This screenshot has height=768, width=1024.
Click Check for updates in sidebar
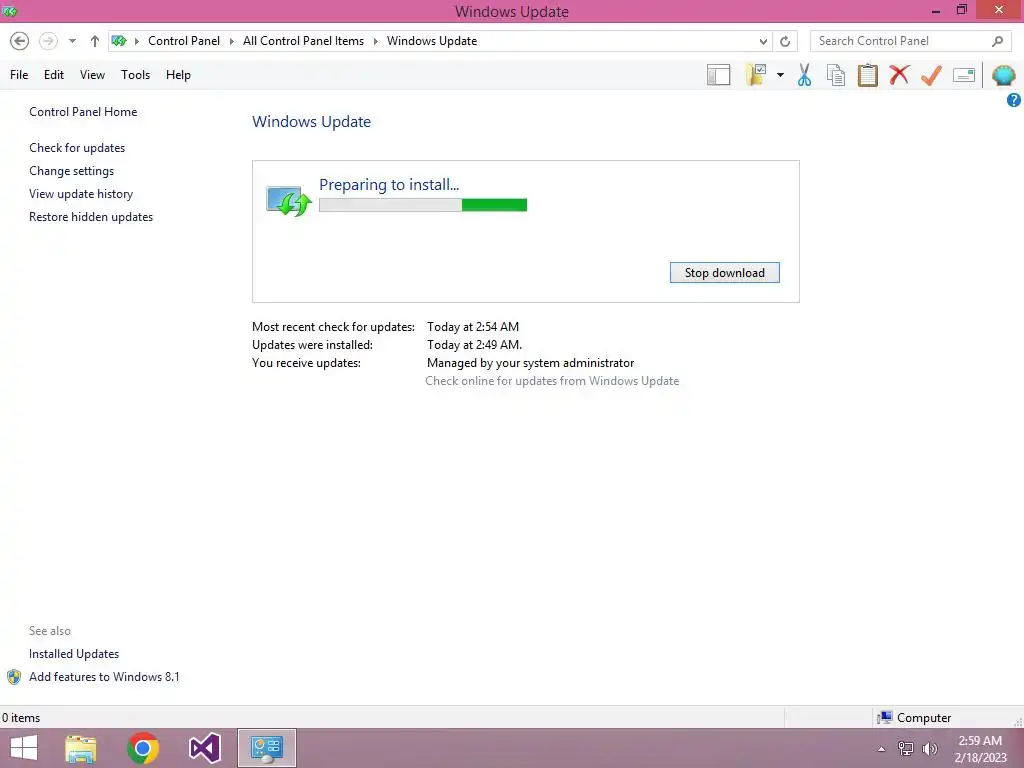[x=77, y=148]
